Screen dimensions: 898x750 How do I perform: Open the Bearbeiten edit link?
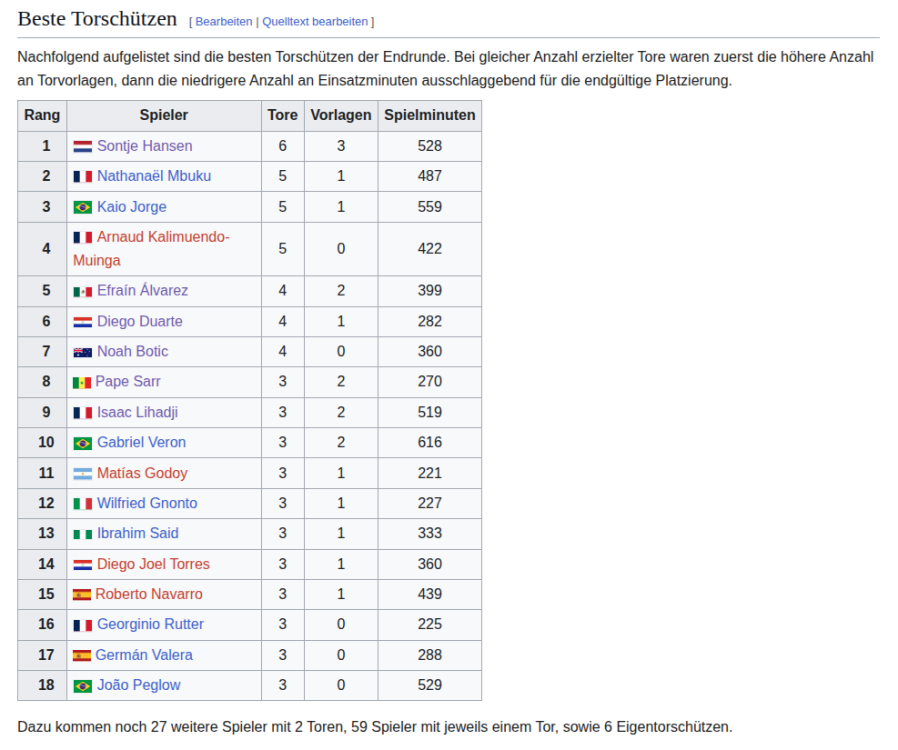coord(223,21)
